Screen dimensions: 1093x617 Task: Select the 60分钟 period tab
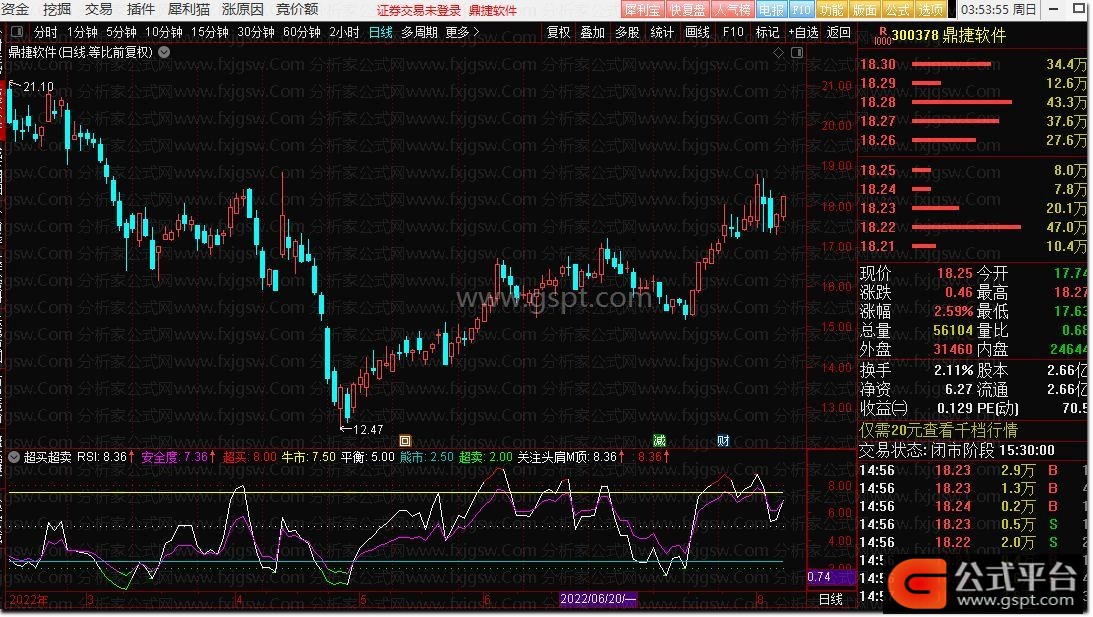302,33
